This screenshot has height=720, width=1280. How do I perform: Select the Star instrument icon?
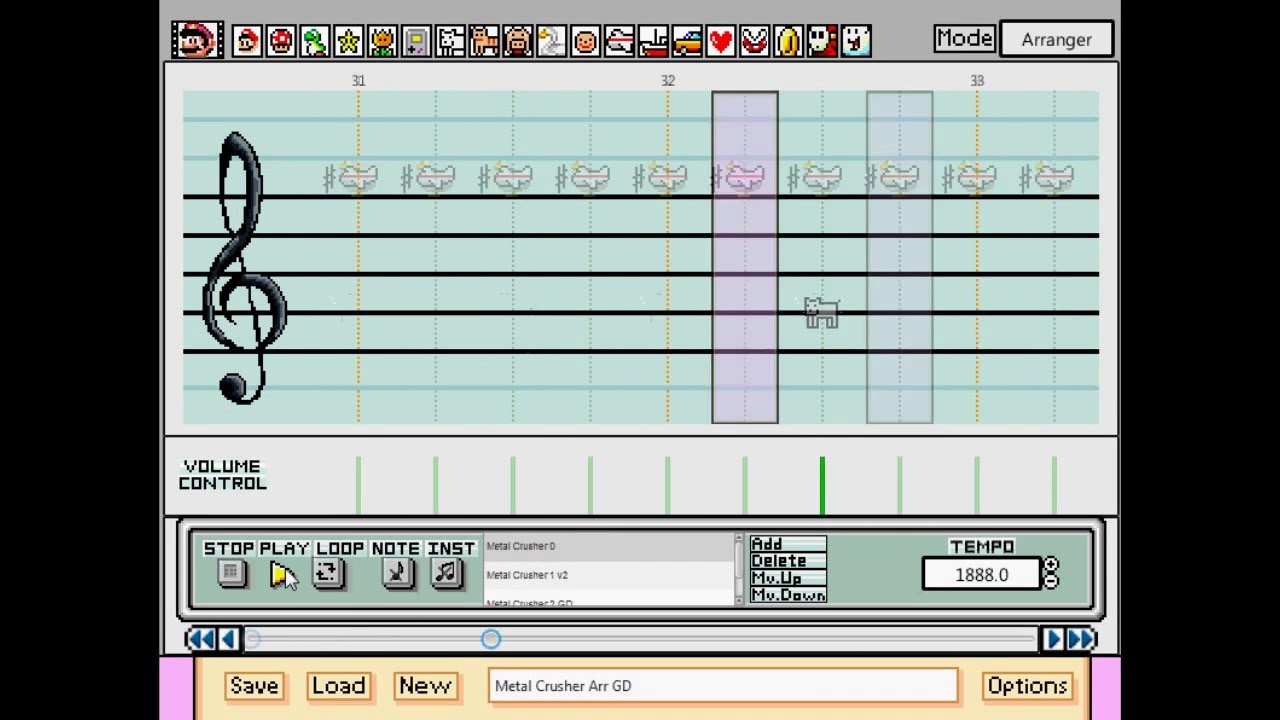(349, 41)
